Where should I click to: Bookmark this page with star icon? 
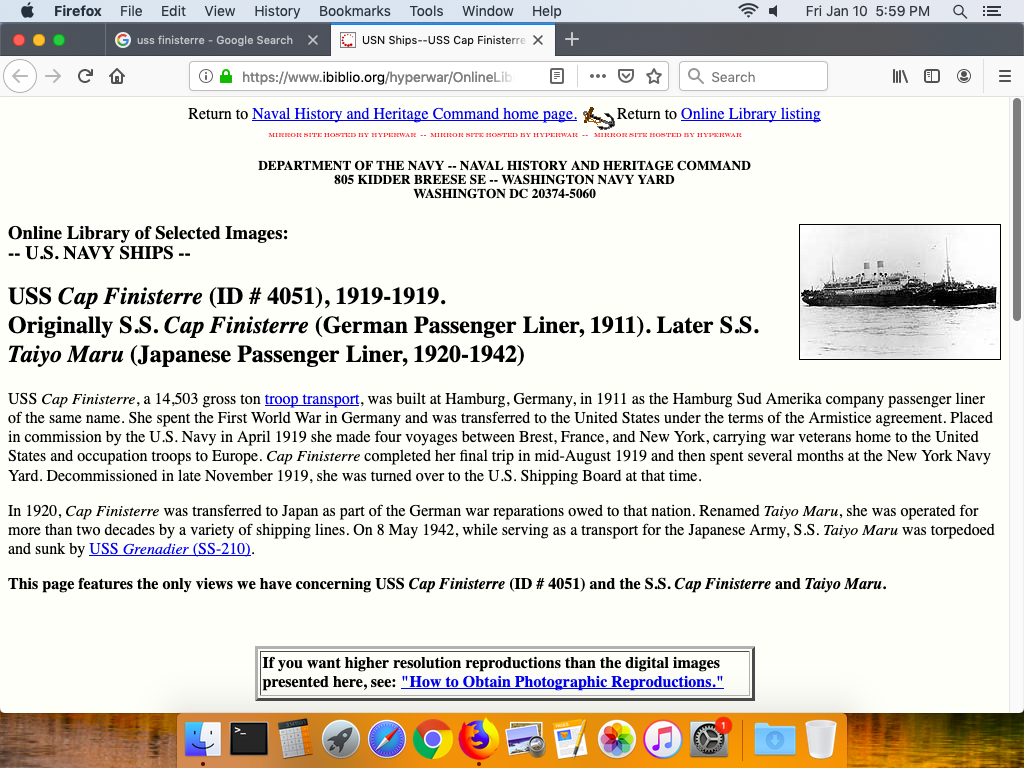[x=654, y=77]
